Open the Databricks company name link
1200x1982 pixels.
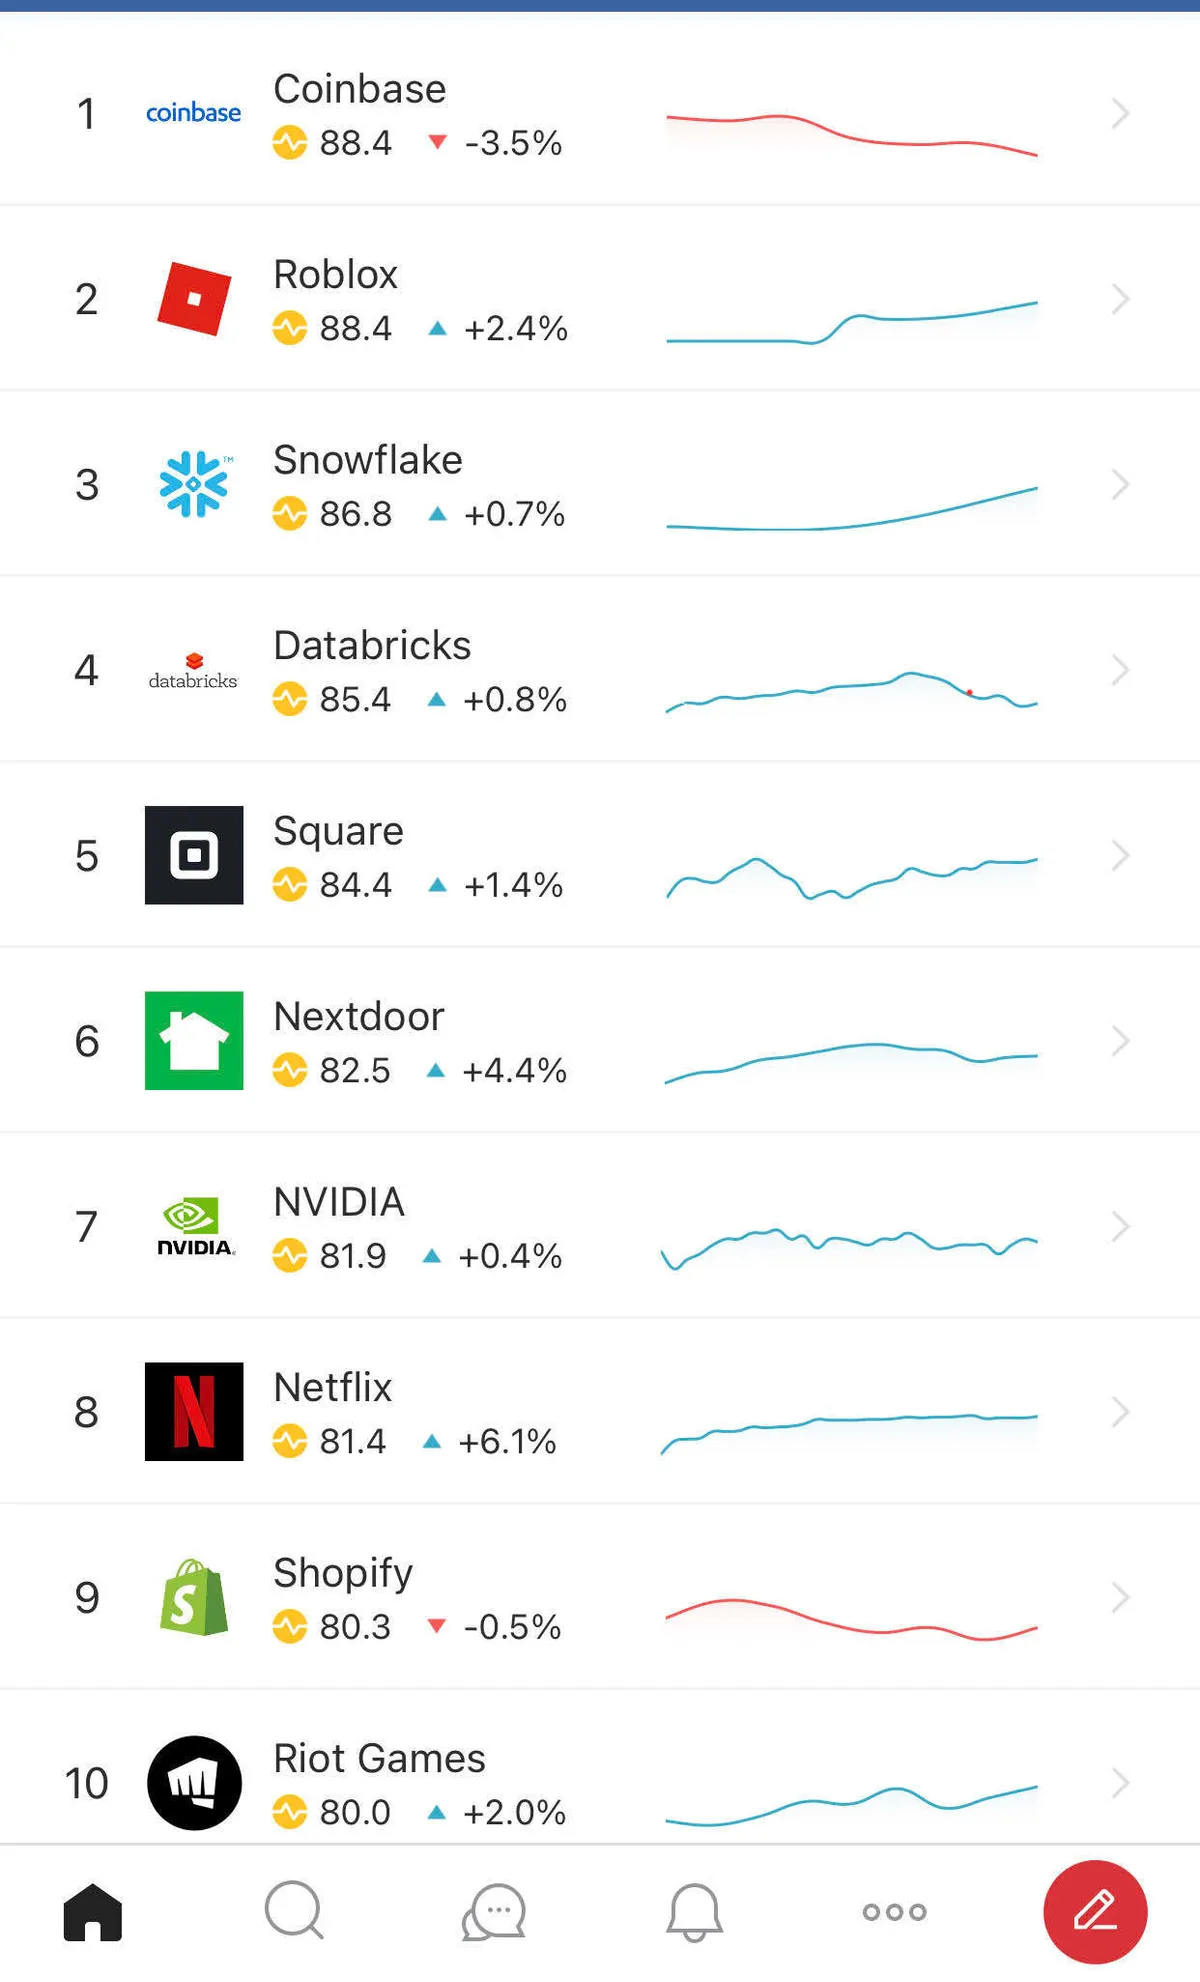point(372,646)
